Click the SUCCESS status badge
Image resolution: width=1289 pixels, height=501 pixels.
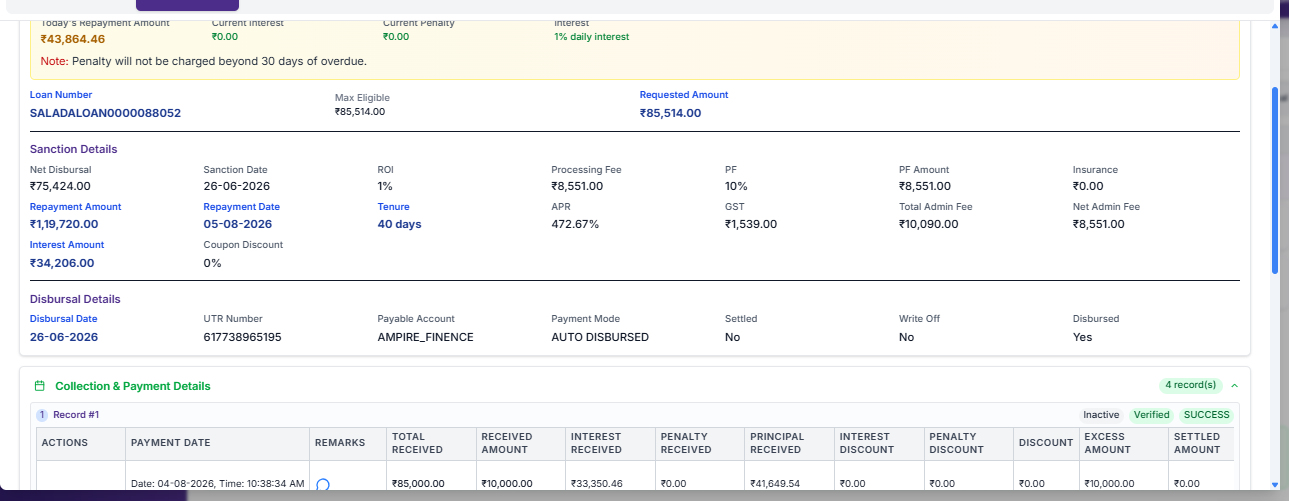point(1206,415)
